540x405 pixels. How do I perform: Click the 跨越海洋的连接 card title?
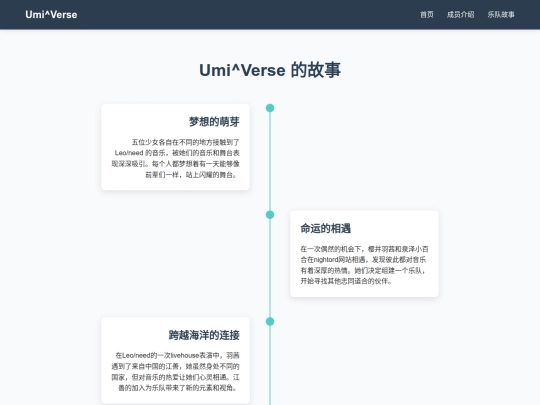click(204, 335)
